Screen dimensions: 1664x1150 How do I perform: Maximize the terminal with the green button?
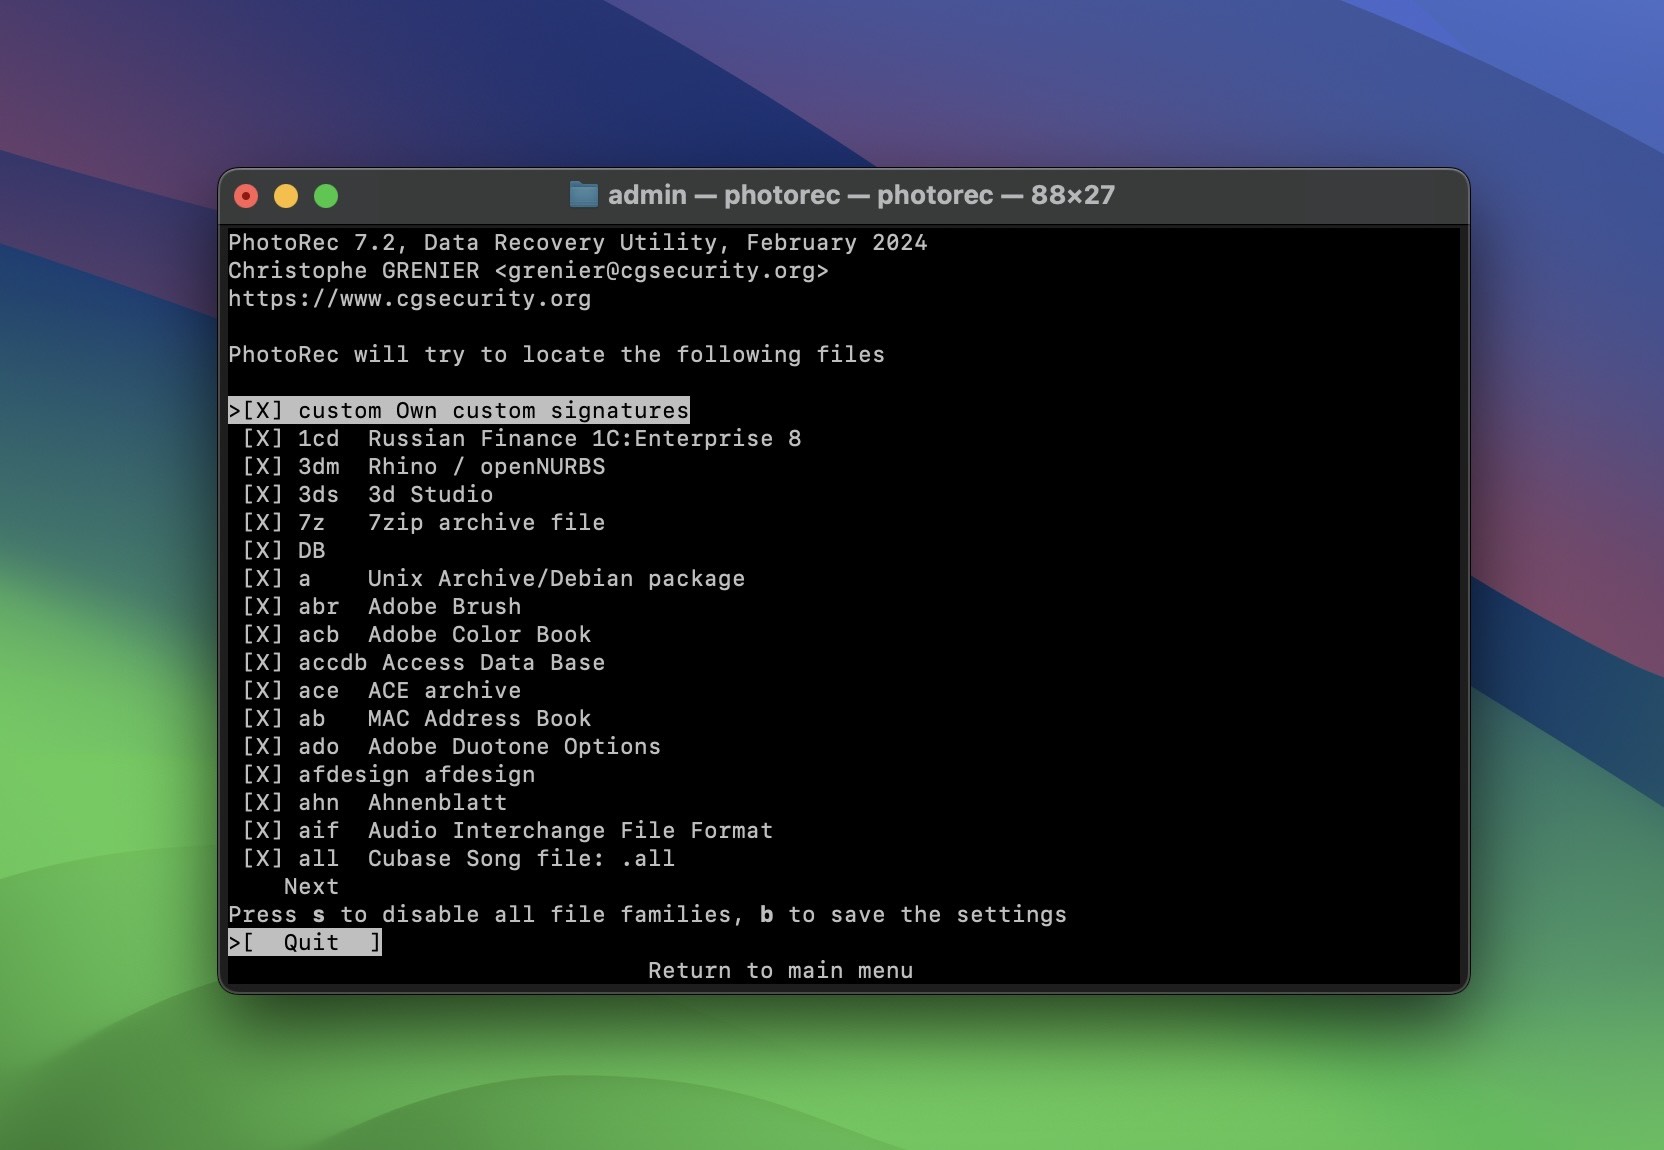pos(326,196)
